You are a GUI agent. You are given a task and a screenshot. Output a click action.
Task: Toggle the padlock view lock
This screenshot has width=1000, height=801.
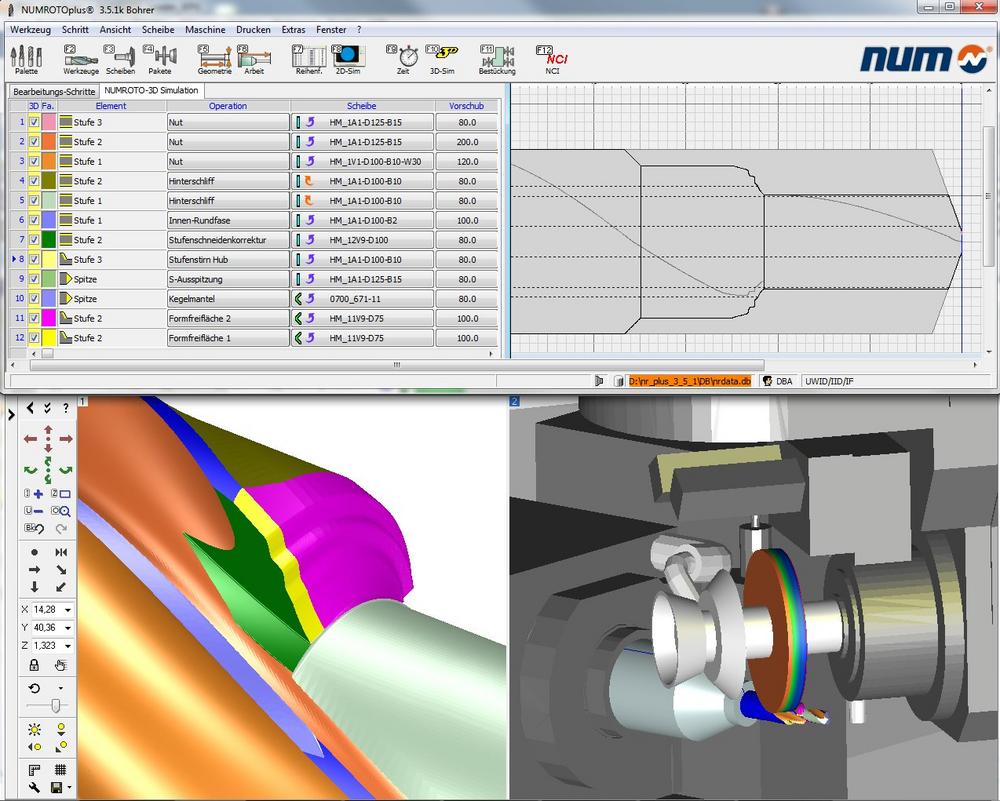[34, 666]
